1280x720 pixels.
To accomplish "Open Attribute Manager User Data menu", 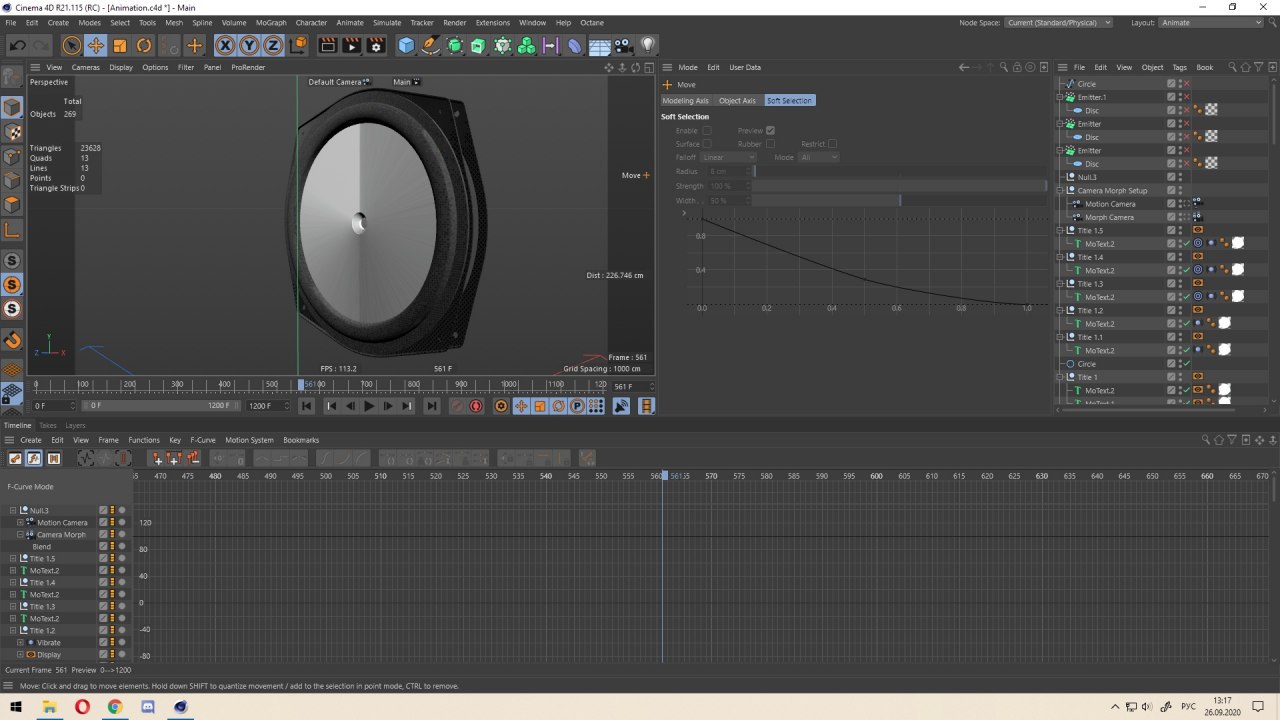I will click(745, 67).
